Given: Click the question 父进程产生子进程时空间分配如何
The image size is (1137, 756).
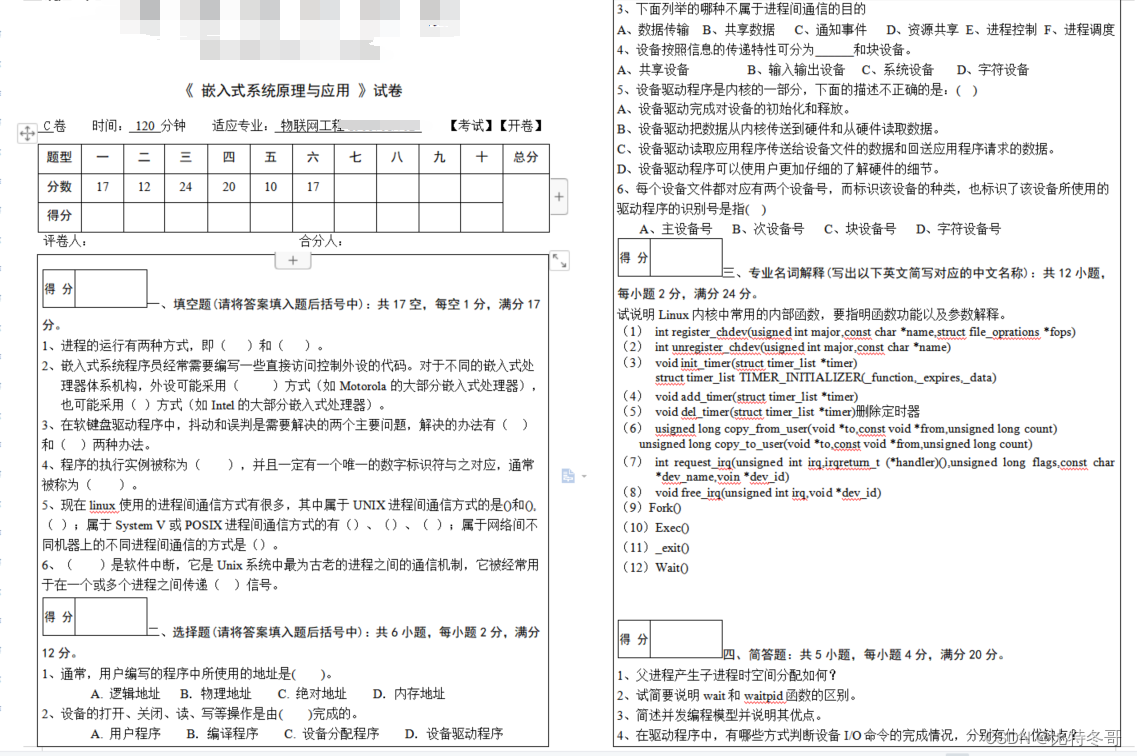Looking at the screenshot, I should pos(727,676).
